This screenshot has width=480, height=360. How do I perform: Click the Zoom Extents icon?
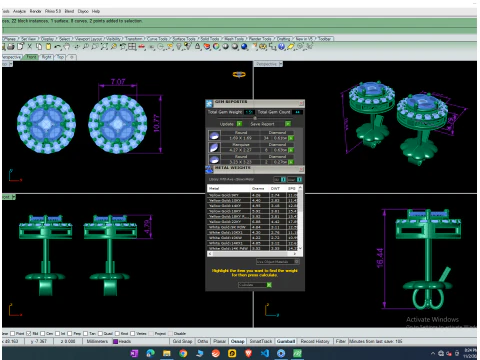104,47
